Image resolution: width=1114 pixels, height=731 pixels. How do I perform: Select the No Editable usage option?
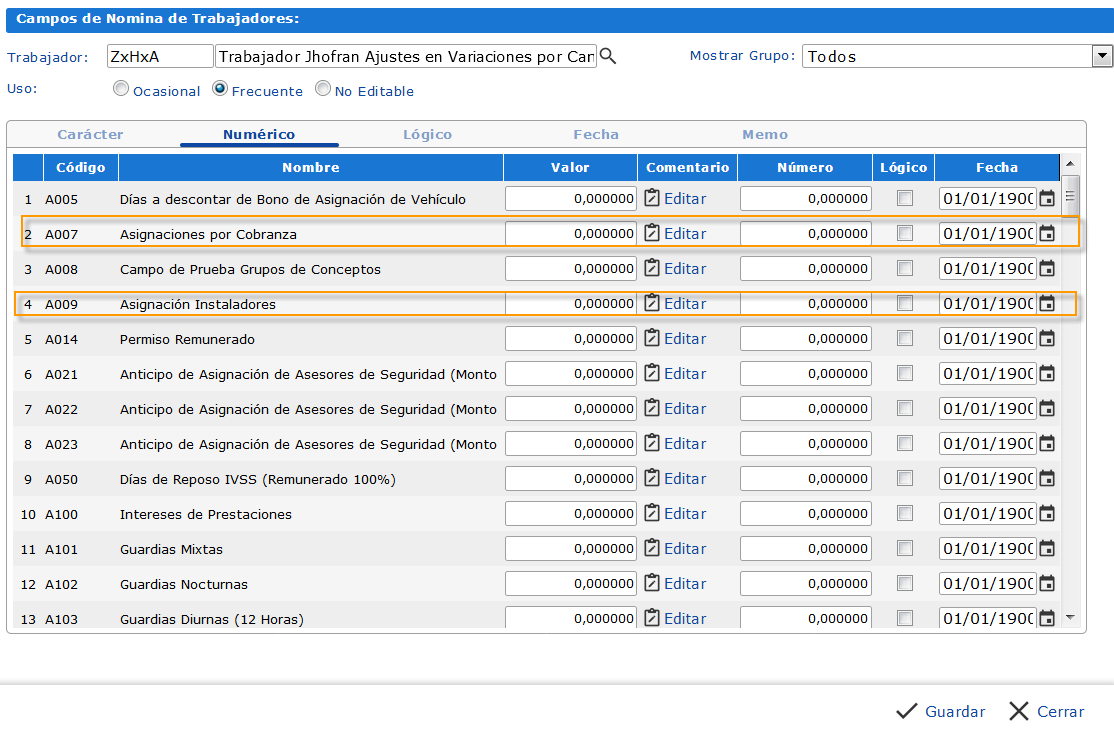323,89
